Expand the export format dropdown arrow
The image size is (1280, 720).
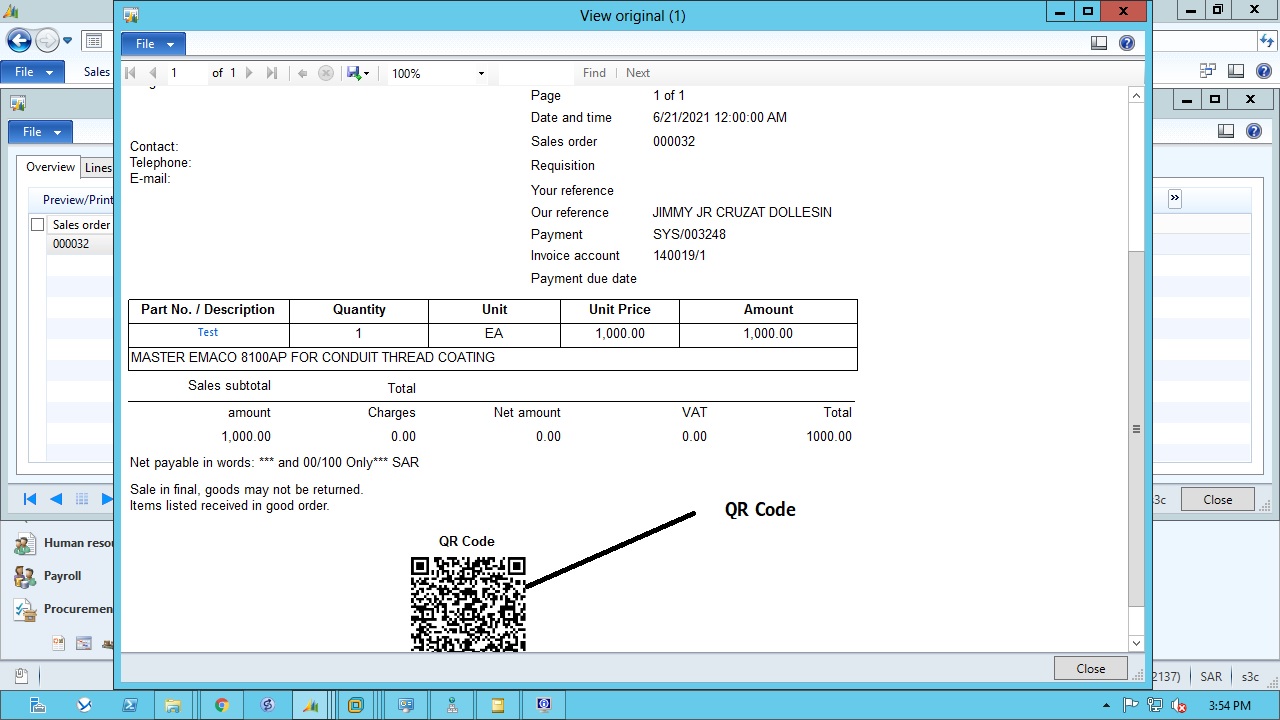[368, 72]
